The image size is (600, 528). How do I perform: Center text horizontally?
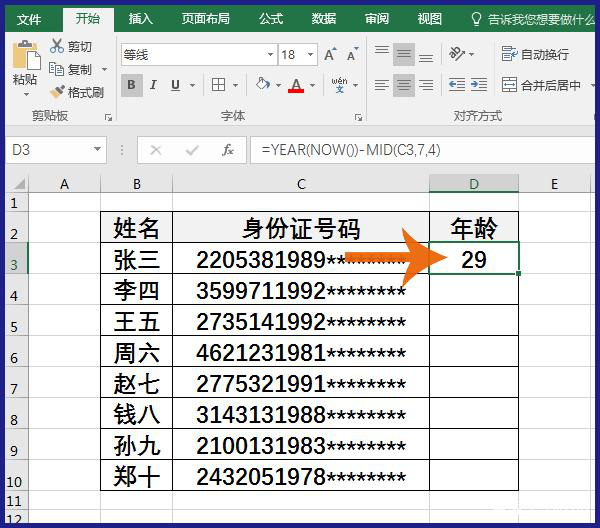[404, 85]
